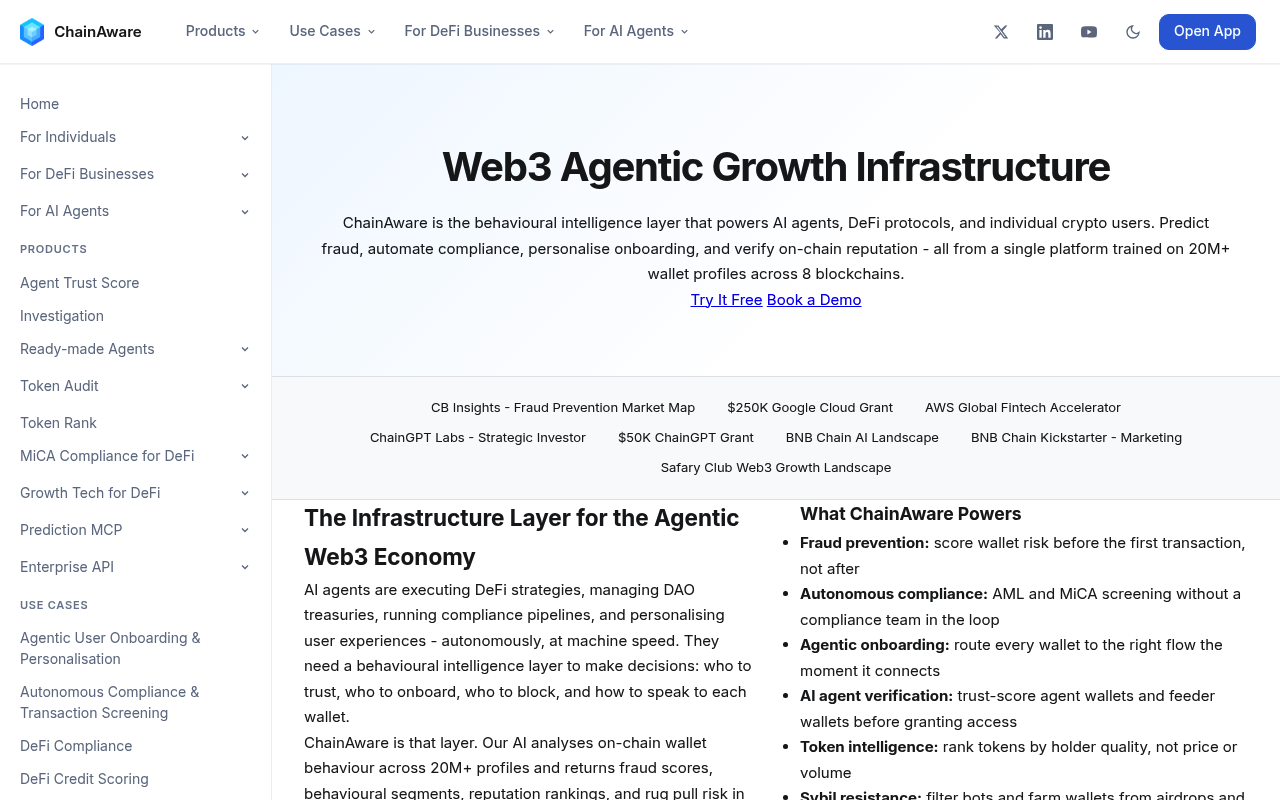Click $250K Google Cloud Grant text
This screenshot has width=1280, height=800.
tap(810, 408)
